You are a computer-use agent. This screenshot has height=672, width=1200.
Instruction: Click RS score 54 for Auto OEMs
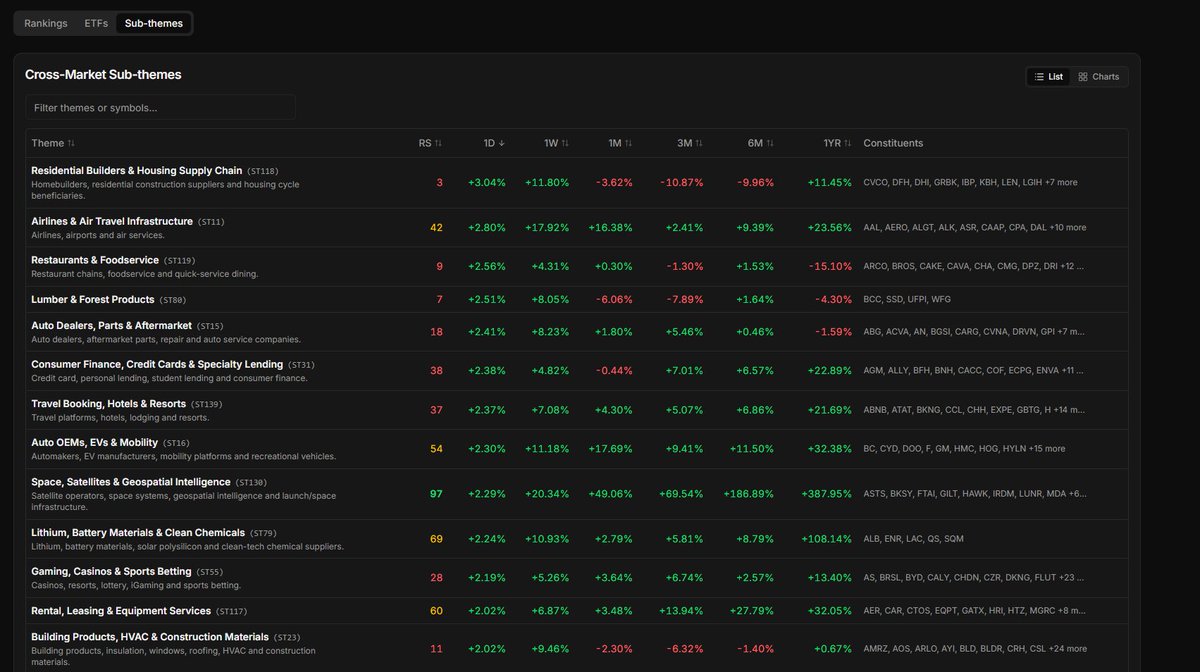pyautogui.click(x=436, y=449)
